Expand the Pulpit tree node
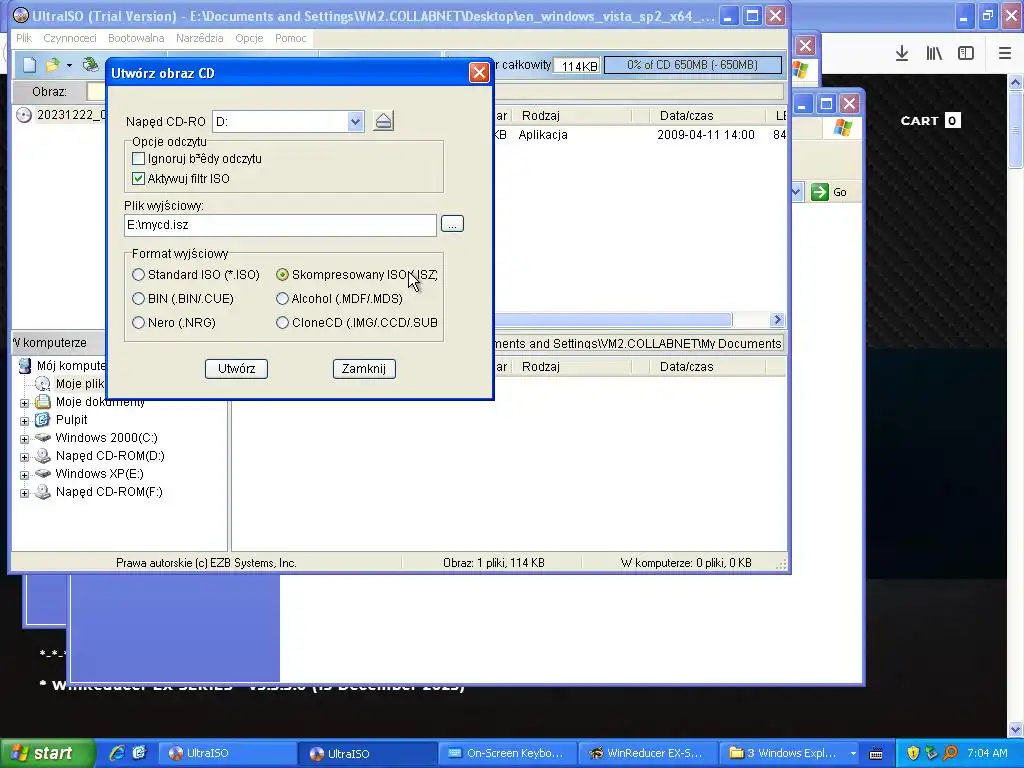 [x=24, y=421]
